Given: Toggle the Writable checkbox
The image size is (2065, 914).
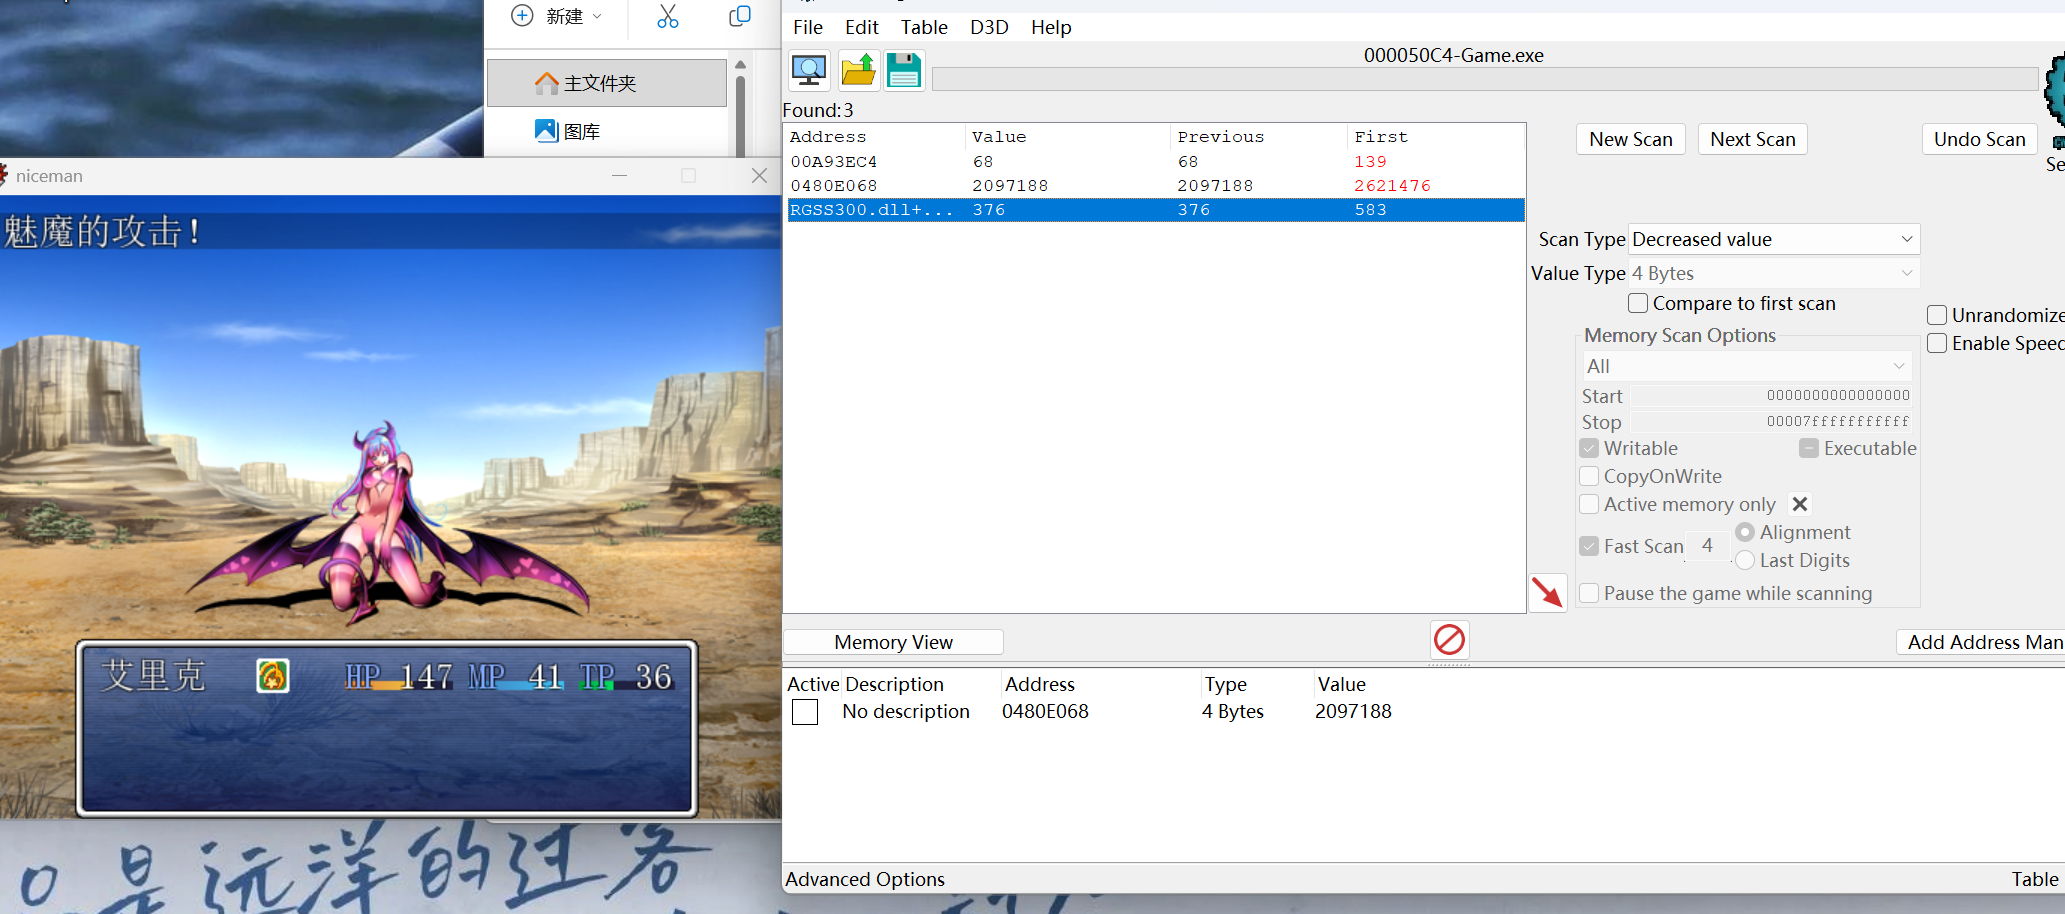Looking at the screenshot, I should tap(1589, 448).
